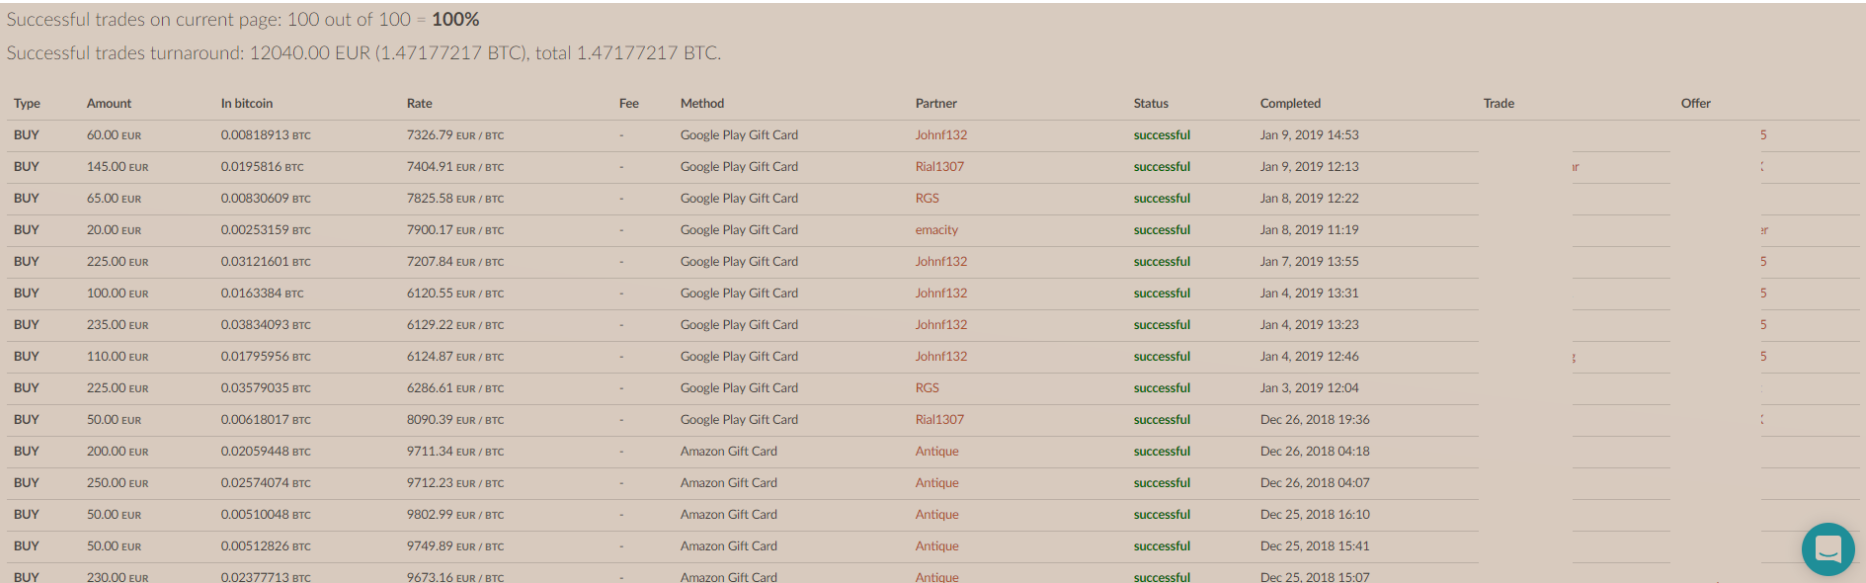Open the emacity partner profile link
The height and width of the screenshot is (583, 1866).
click(936, 230)
